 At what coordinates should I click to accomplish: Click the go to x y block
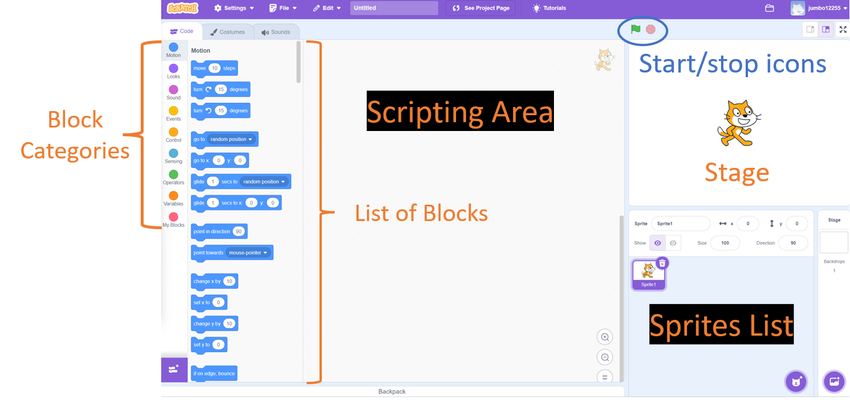coord(220,160)
